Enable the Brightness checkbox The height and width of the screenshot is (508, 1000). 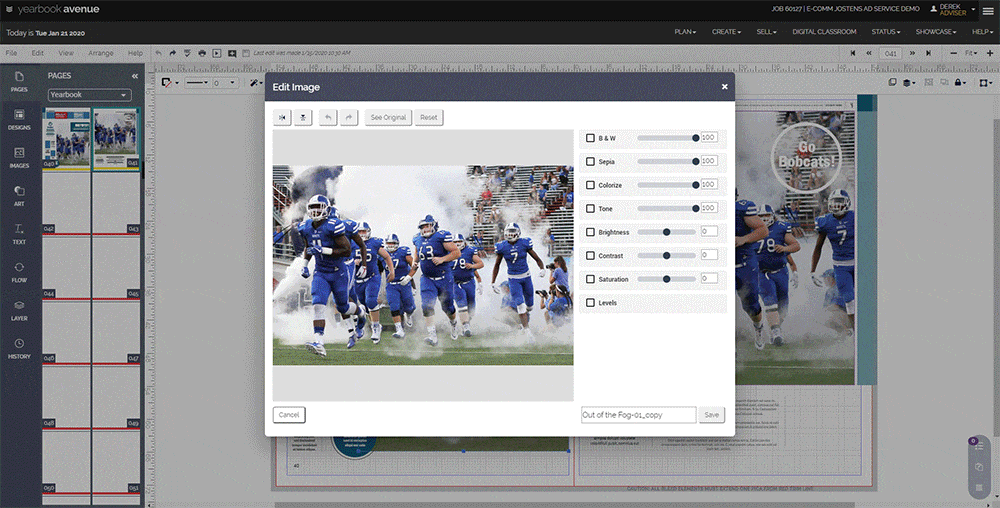[590, 232]
